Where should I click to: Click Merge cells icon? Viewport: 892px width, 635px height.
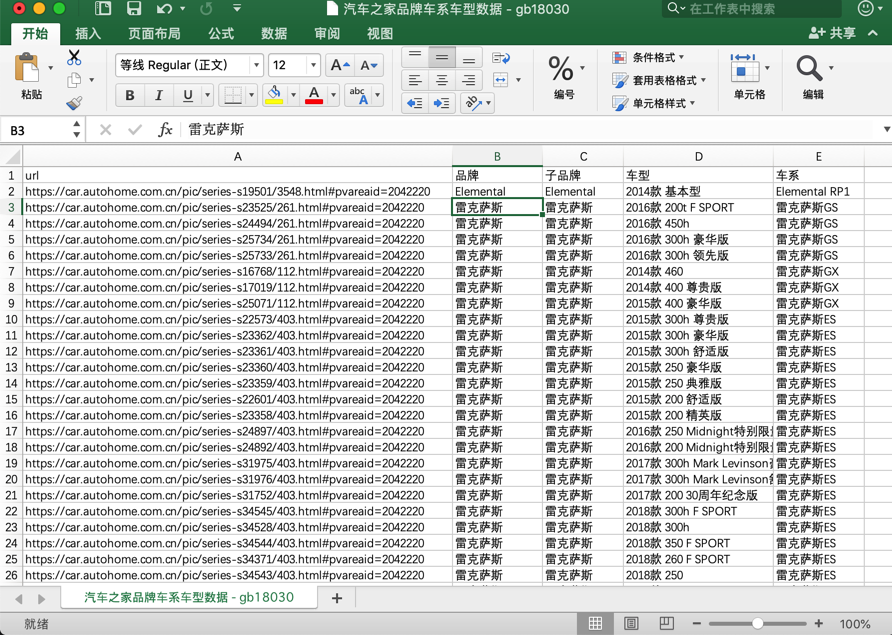tap(501, 80)
